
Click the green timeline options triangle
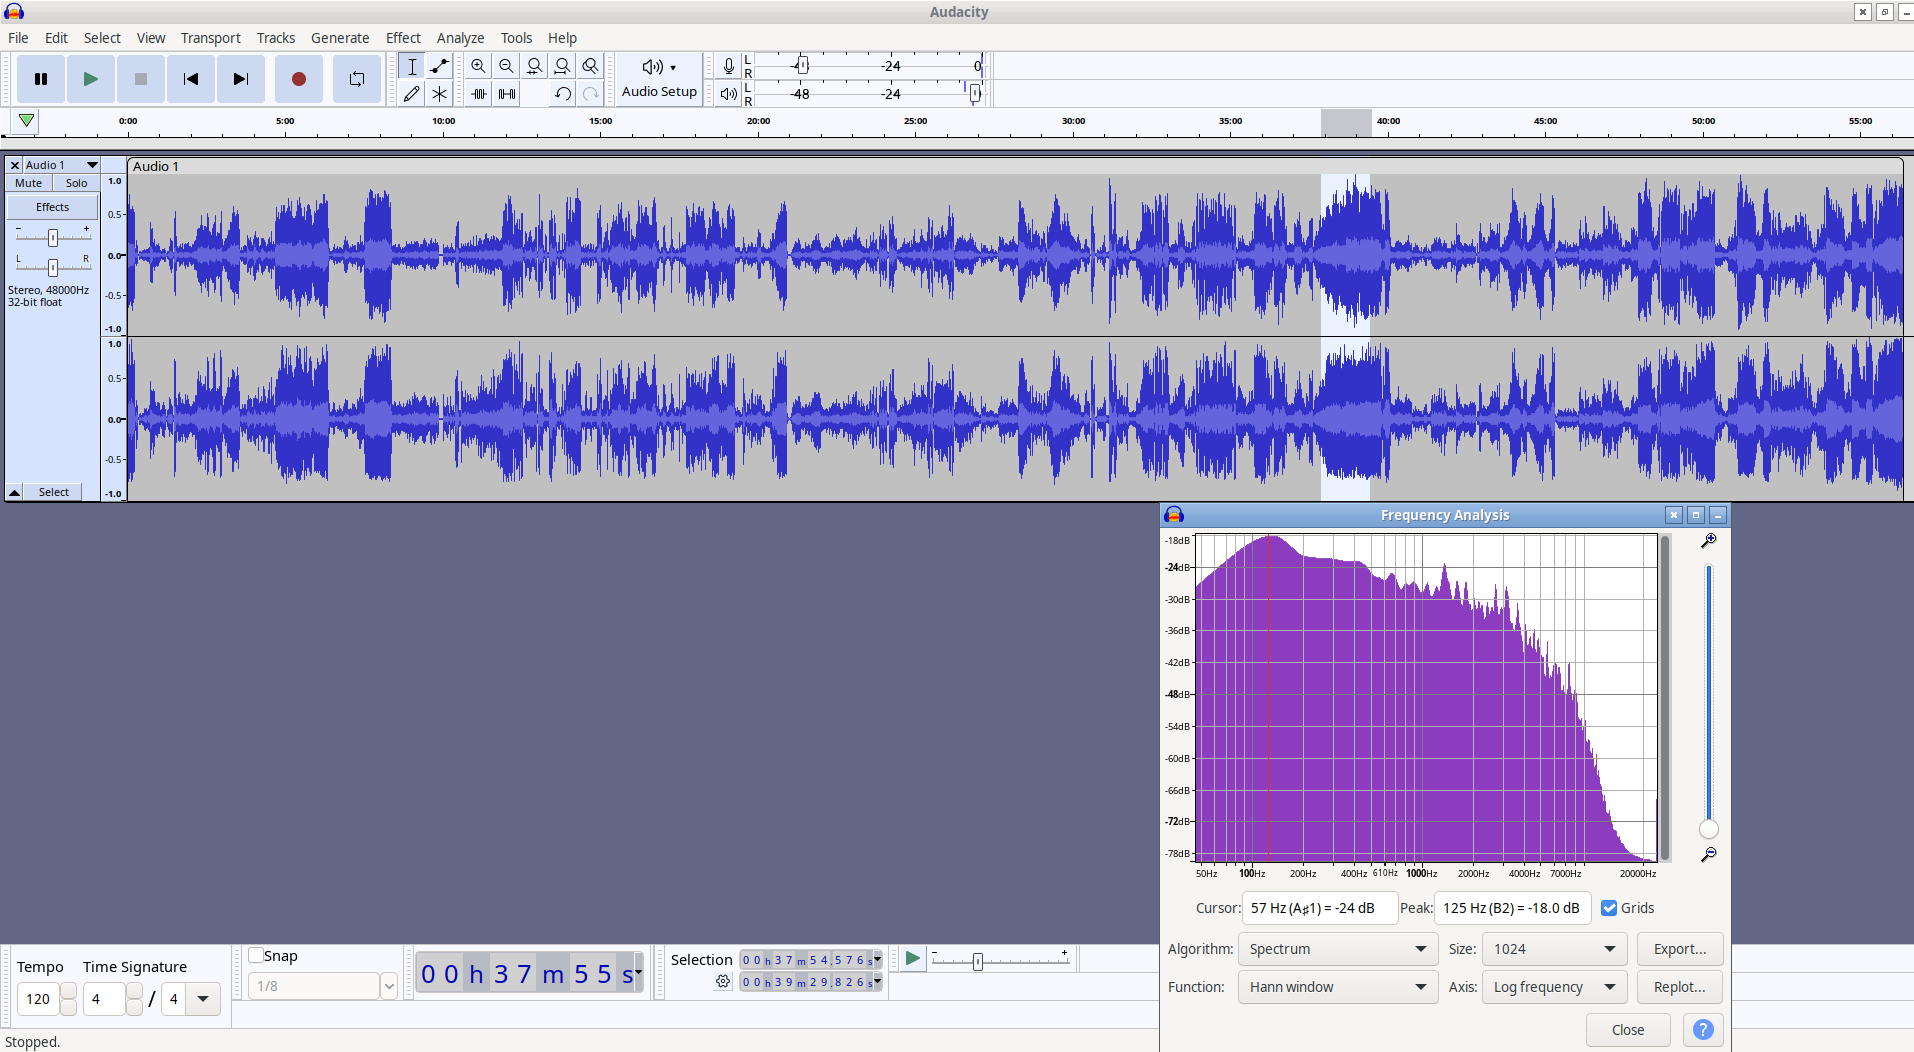(27, 121)
